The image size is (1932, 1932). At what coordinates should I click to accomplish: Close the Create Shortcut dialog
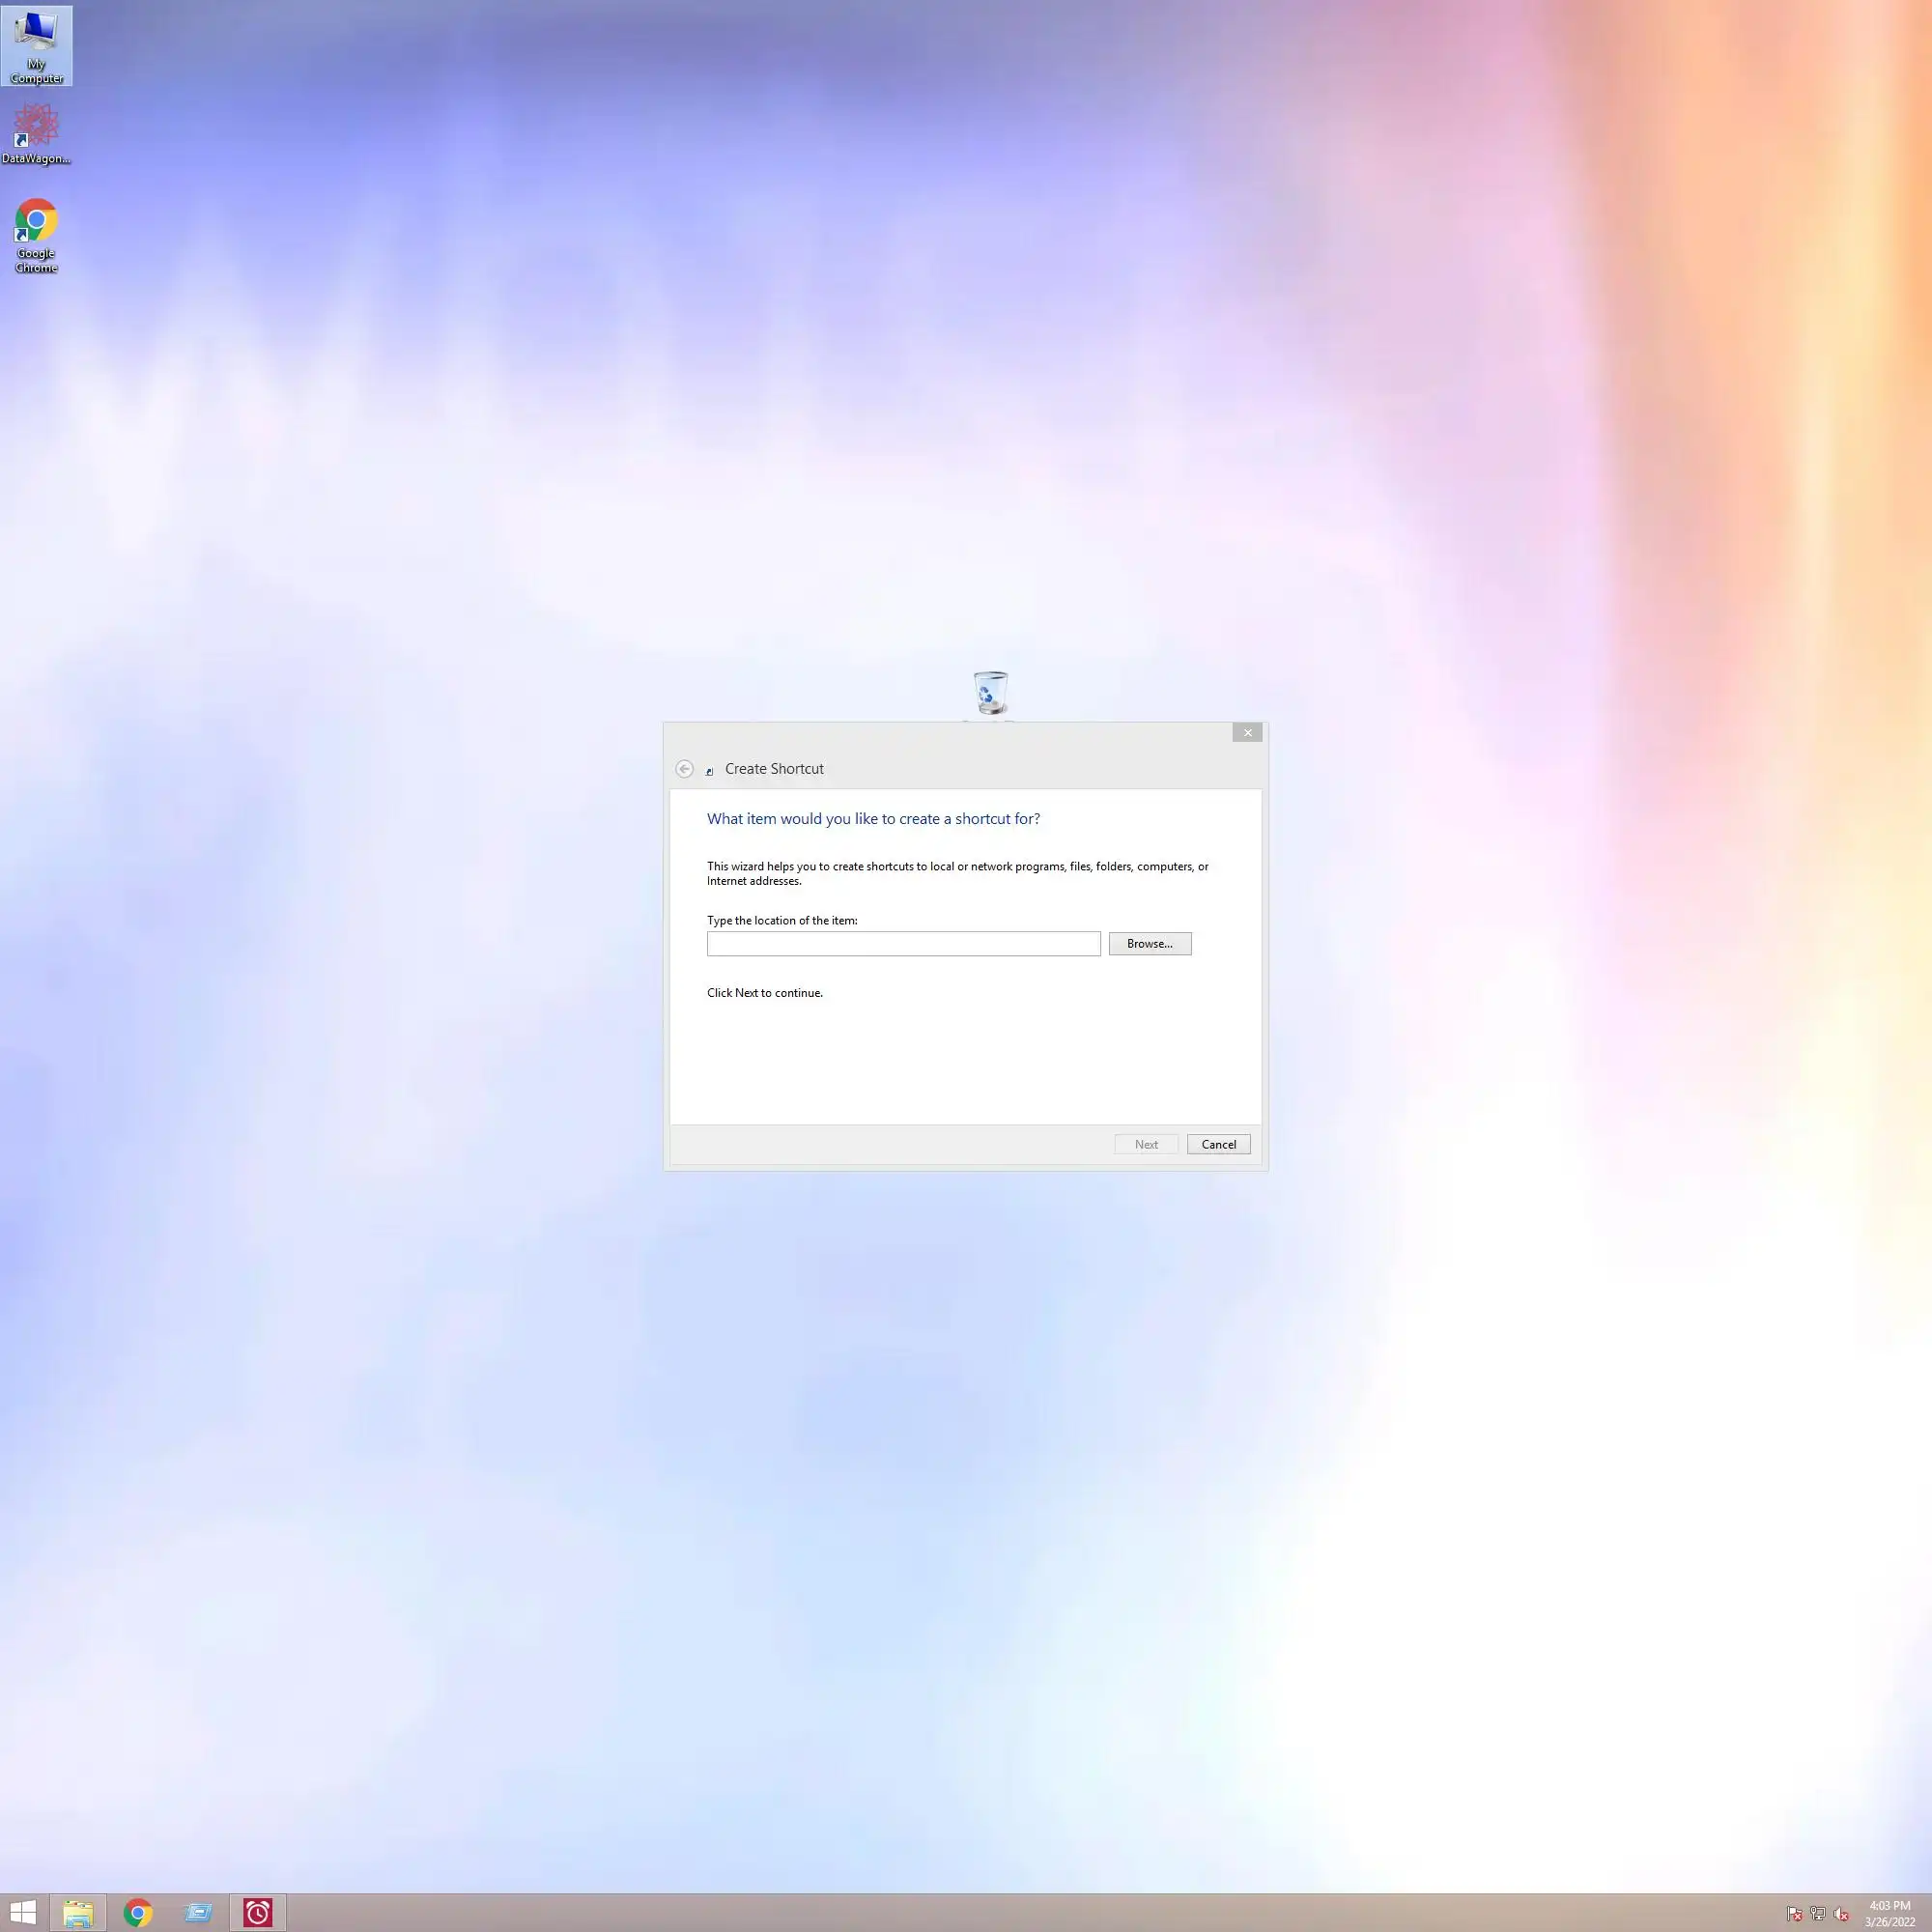pos(1246,732)
